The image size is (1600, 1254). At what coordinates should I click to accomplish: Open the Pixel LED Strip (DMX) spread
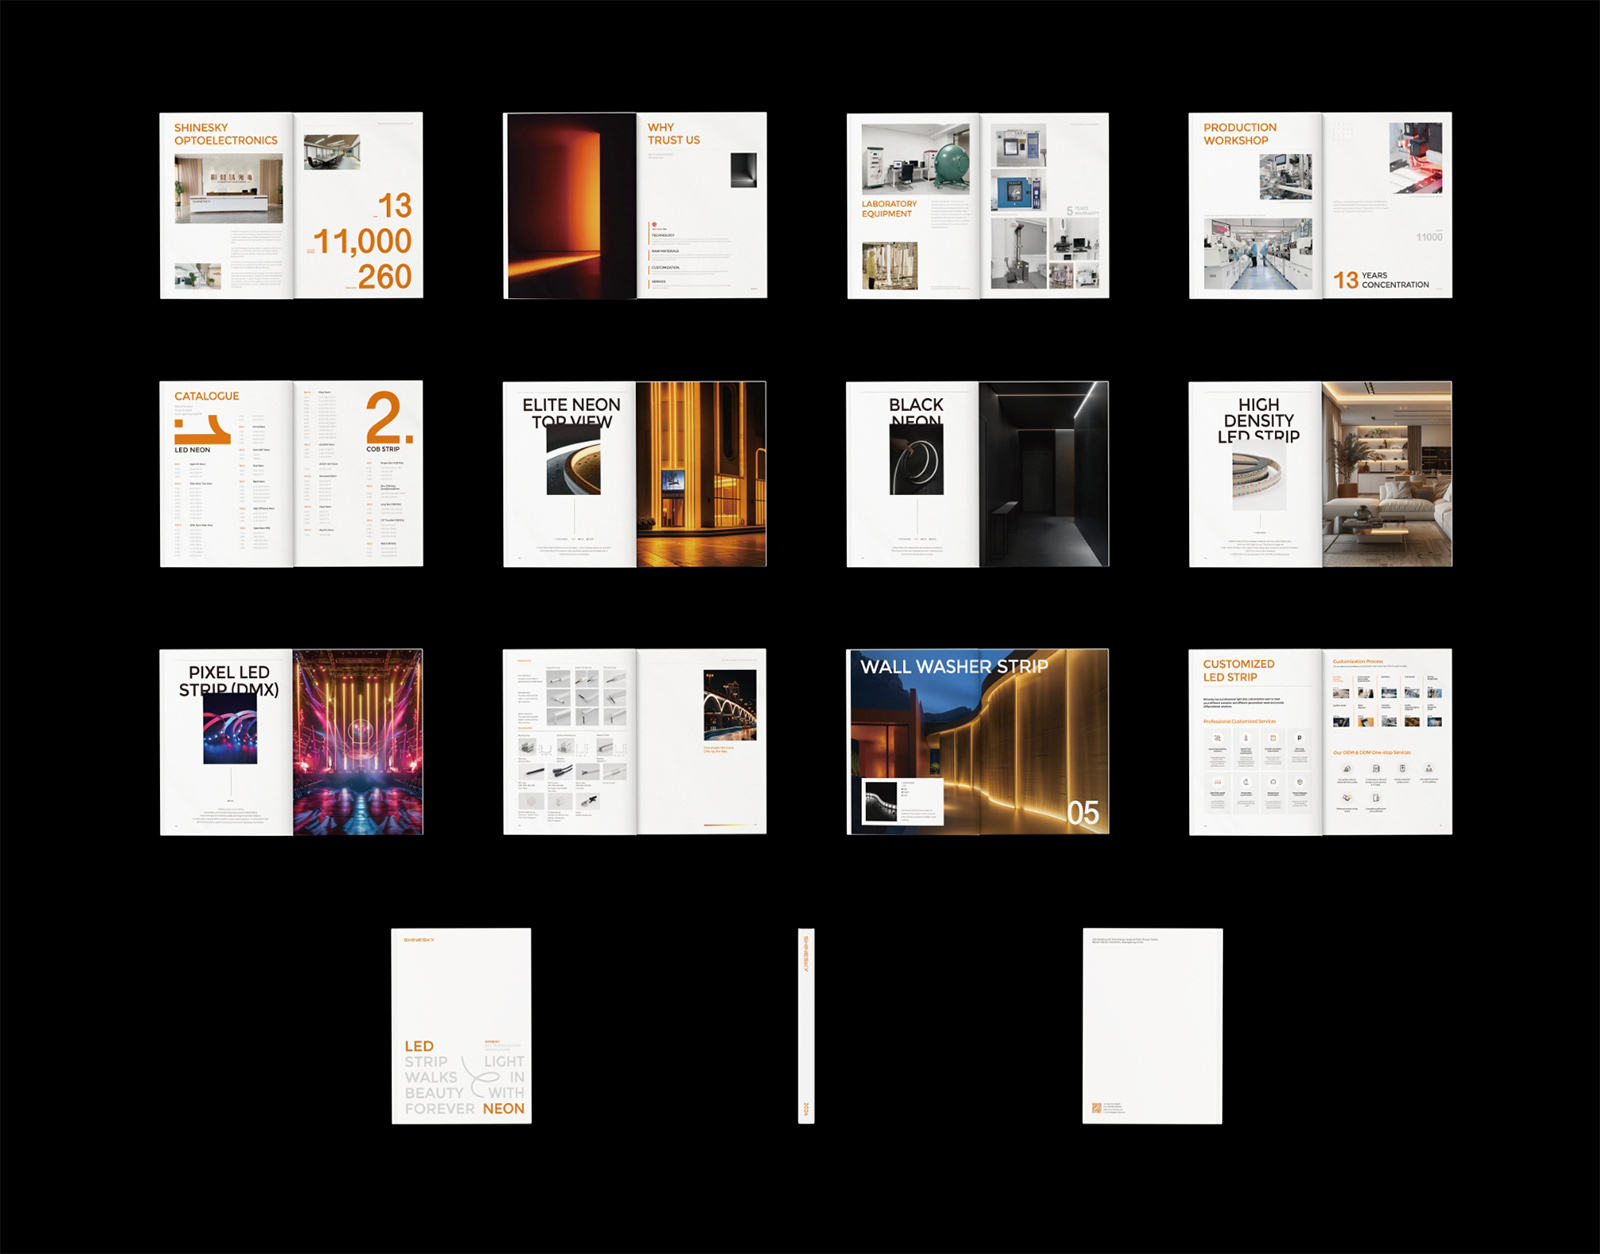[291, 741]
